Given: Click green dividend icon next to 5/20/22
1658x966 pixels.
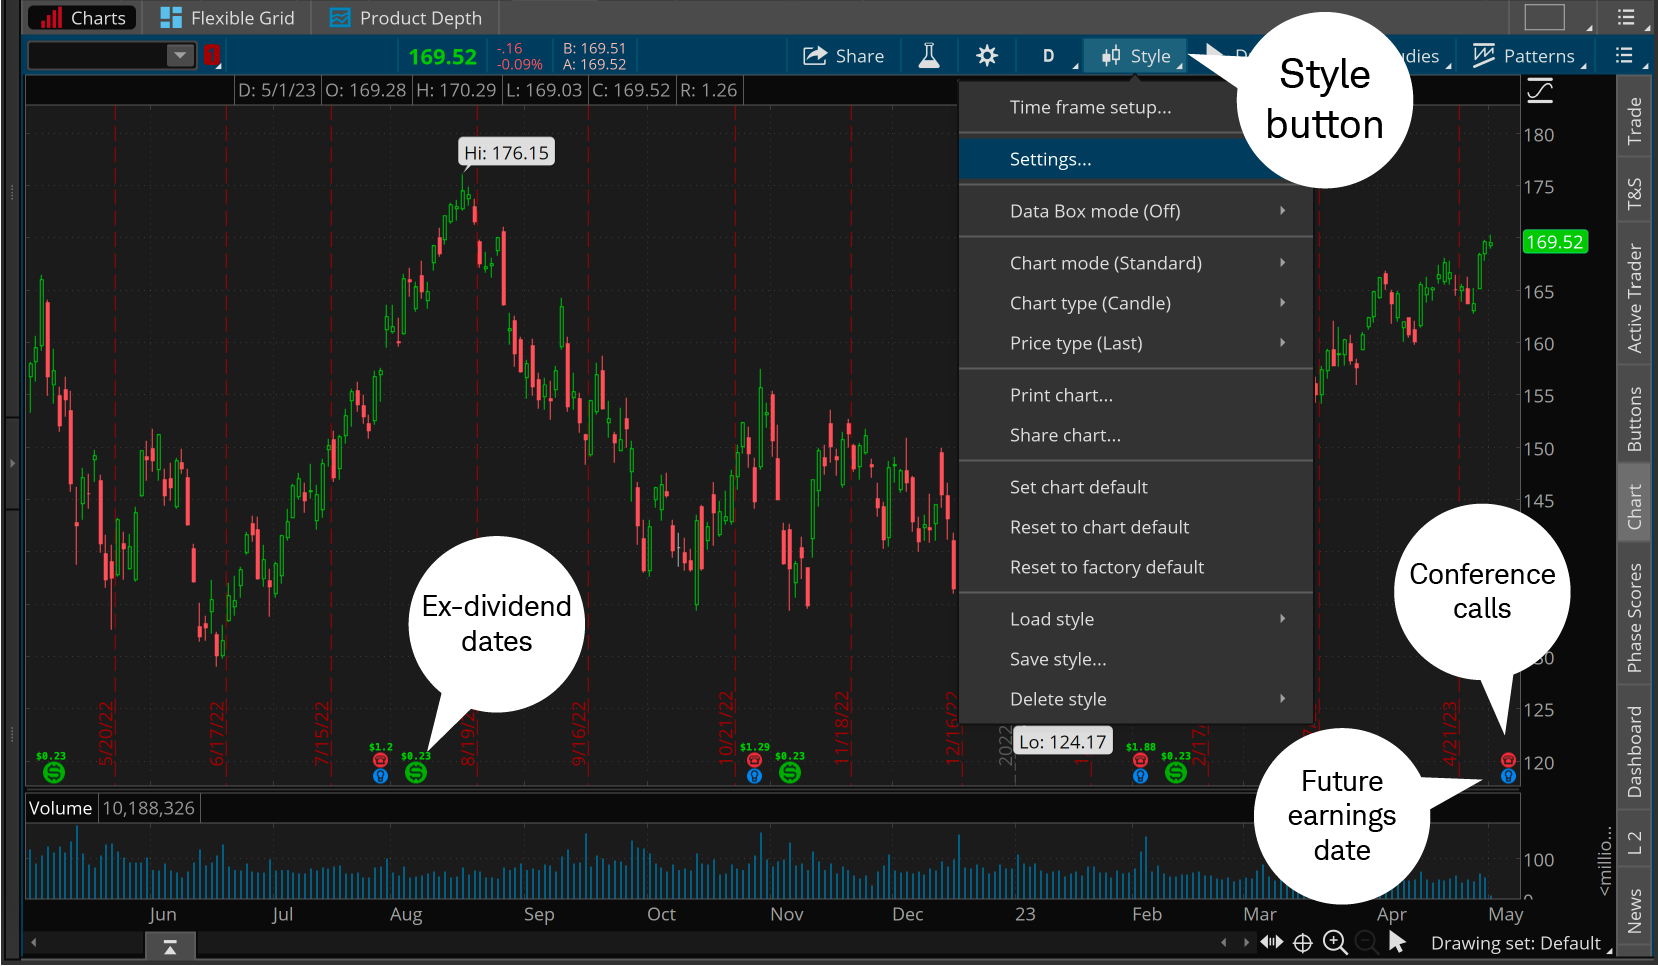Looking at the screenshot, I should [x=54, y=772].
